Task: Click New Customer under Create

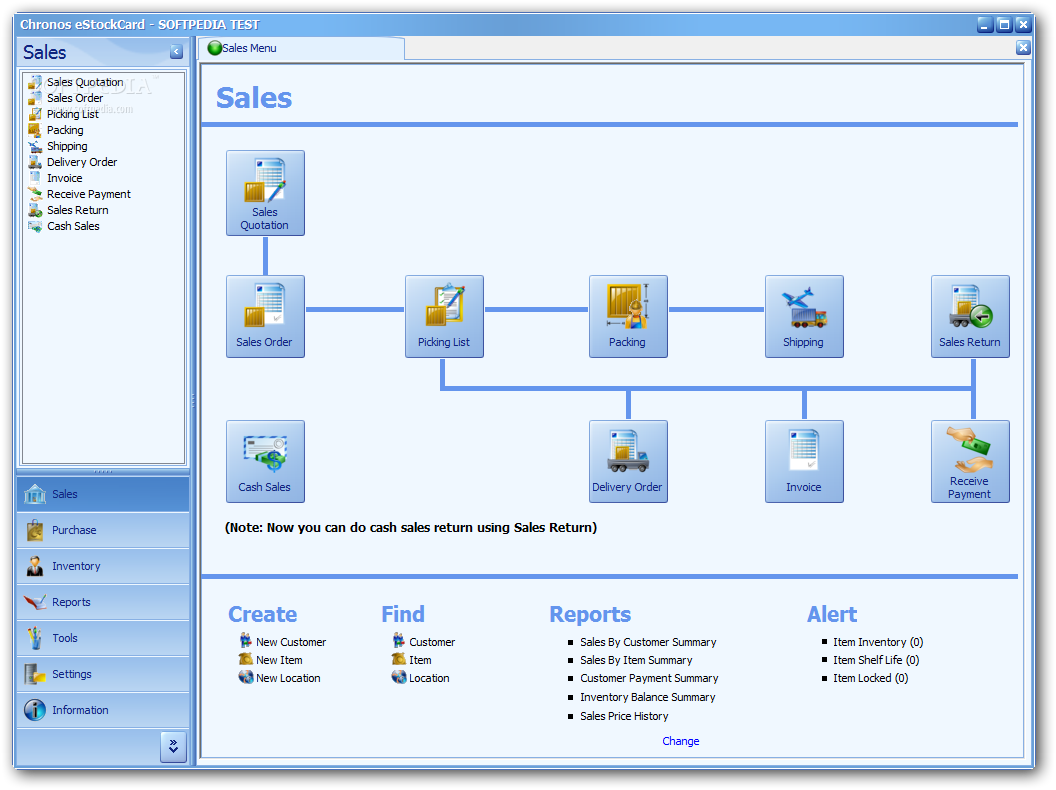Action: (291, 643)
